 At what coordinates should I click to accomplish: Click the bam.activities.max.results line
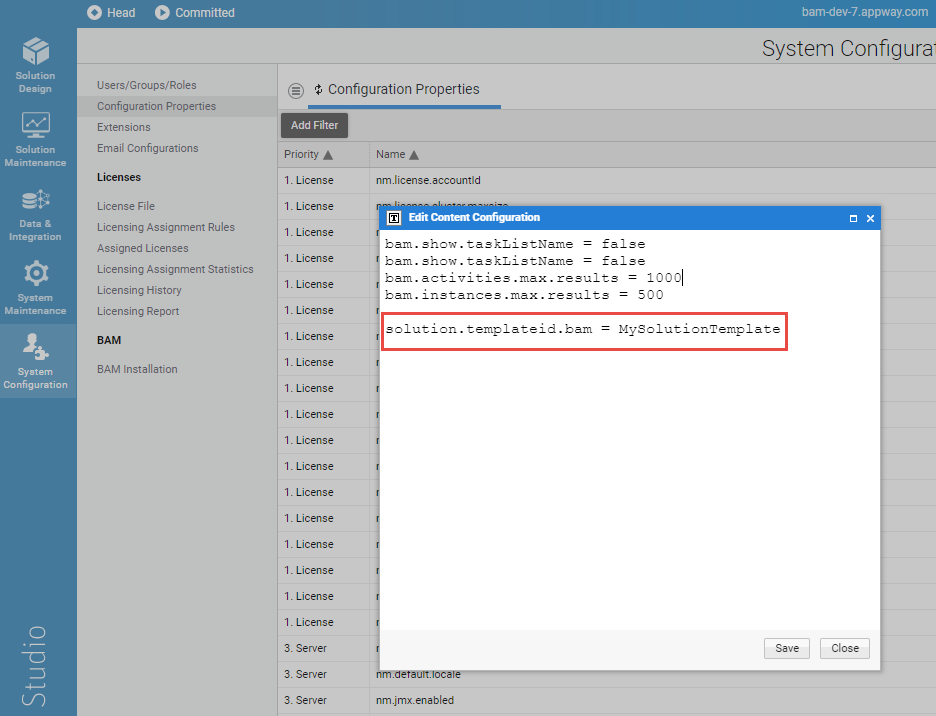point(533,278)
